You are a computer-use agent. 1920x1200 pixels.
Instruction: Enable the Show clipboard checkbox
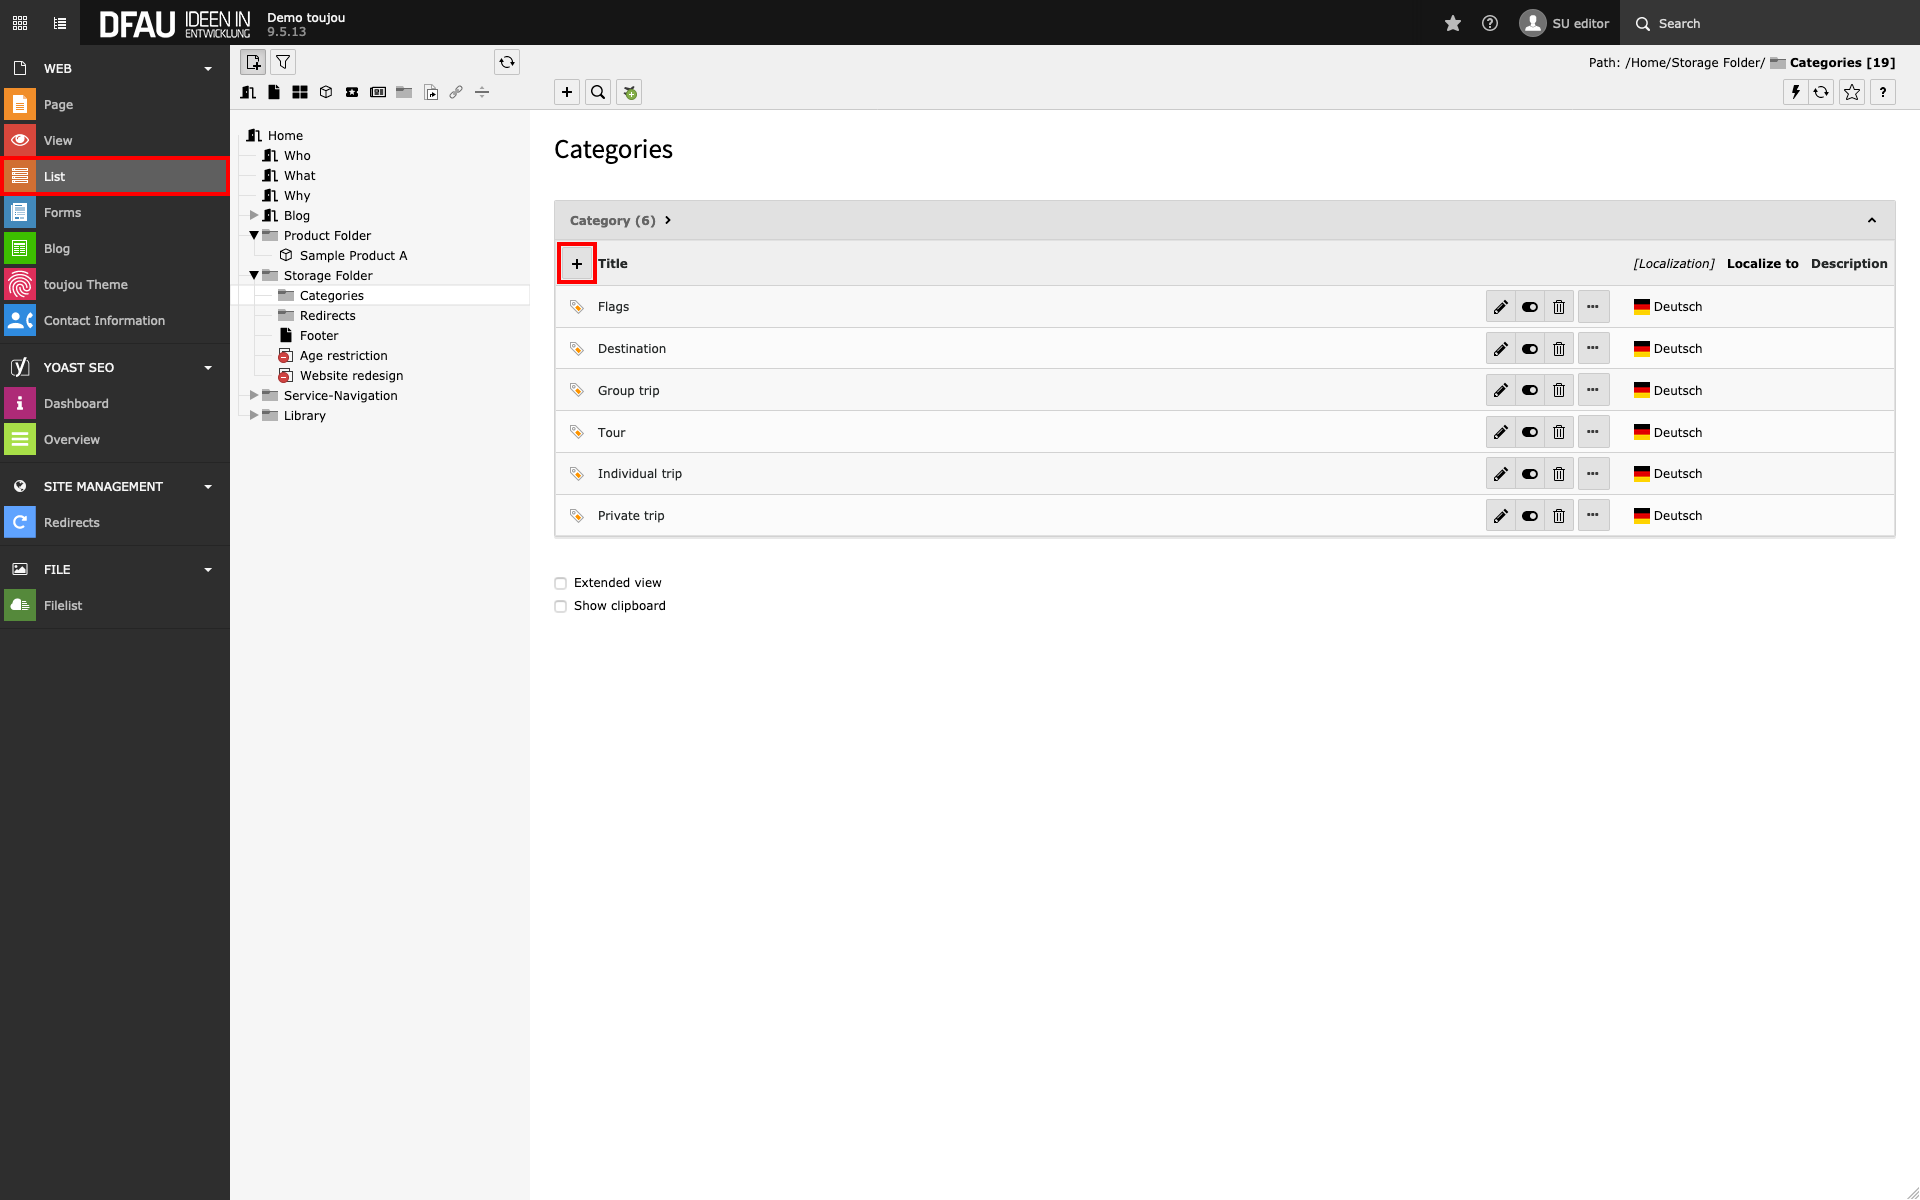click(561, 606)
